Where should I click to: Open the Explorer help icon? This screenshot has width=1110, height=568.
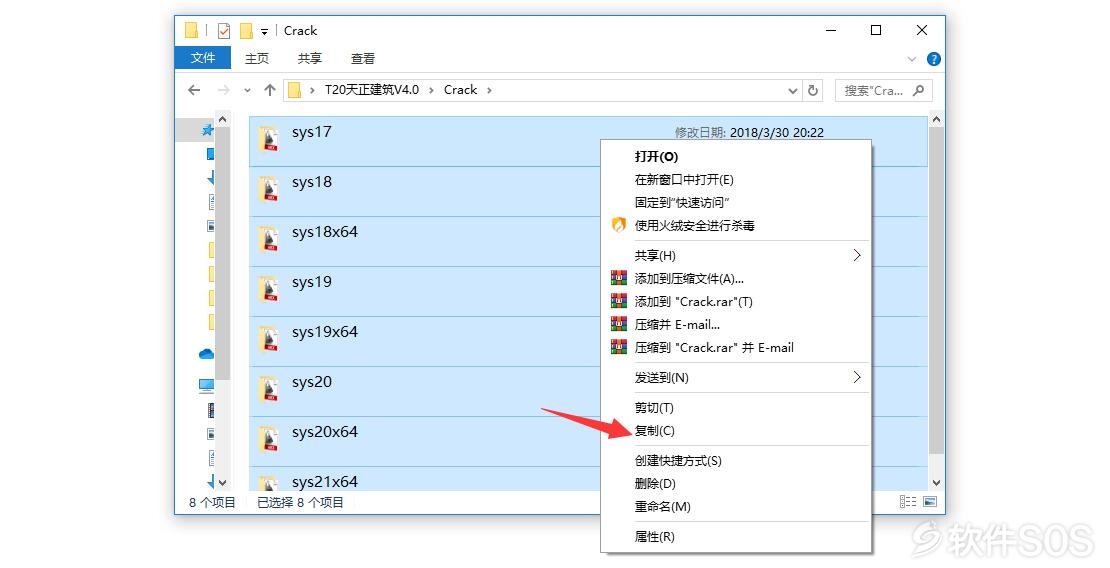(x=934, y=59)
